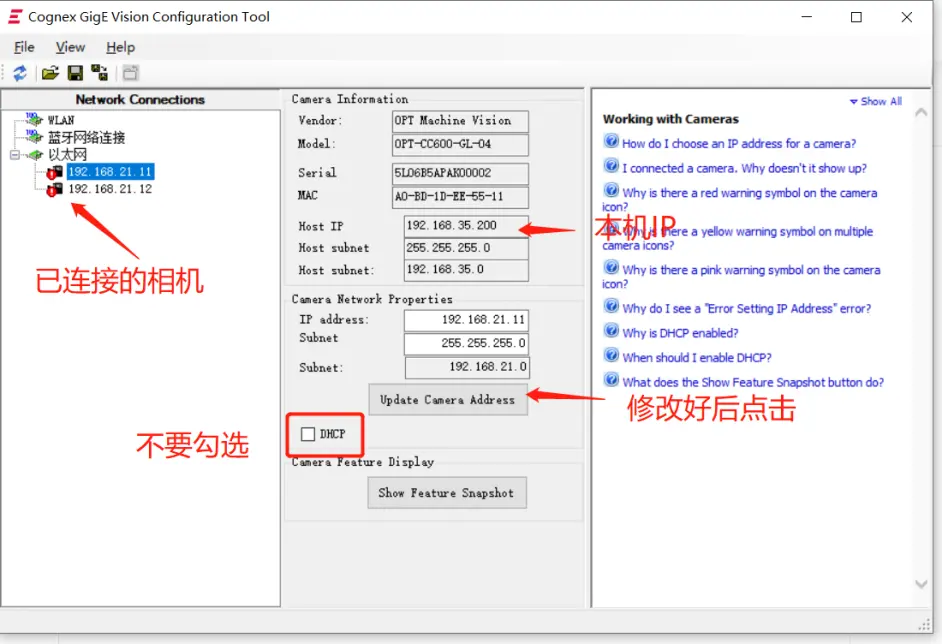Image resolution: width=942 pixels, height=644 pixels.
Task: Open the pink warning symbol help link
Action: pyautogui.click(x=741, y=276)
